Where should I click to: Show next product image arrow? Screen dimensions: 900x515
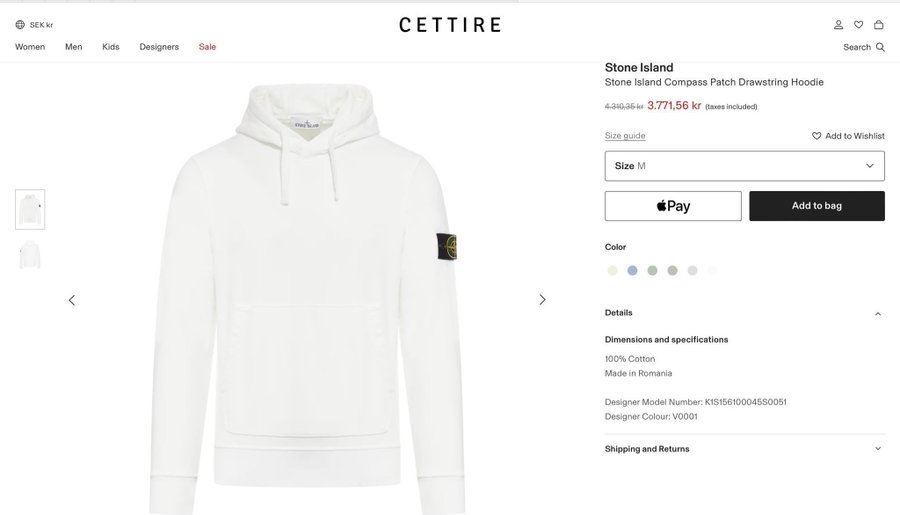542,300
